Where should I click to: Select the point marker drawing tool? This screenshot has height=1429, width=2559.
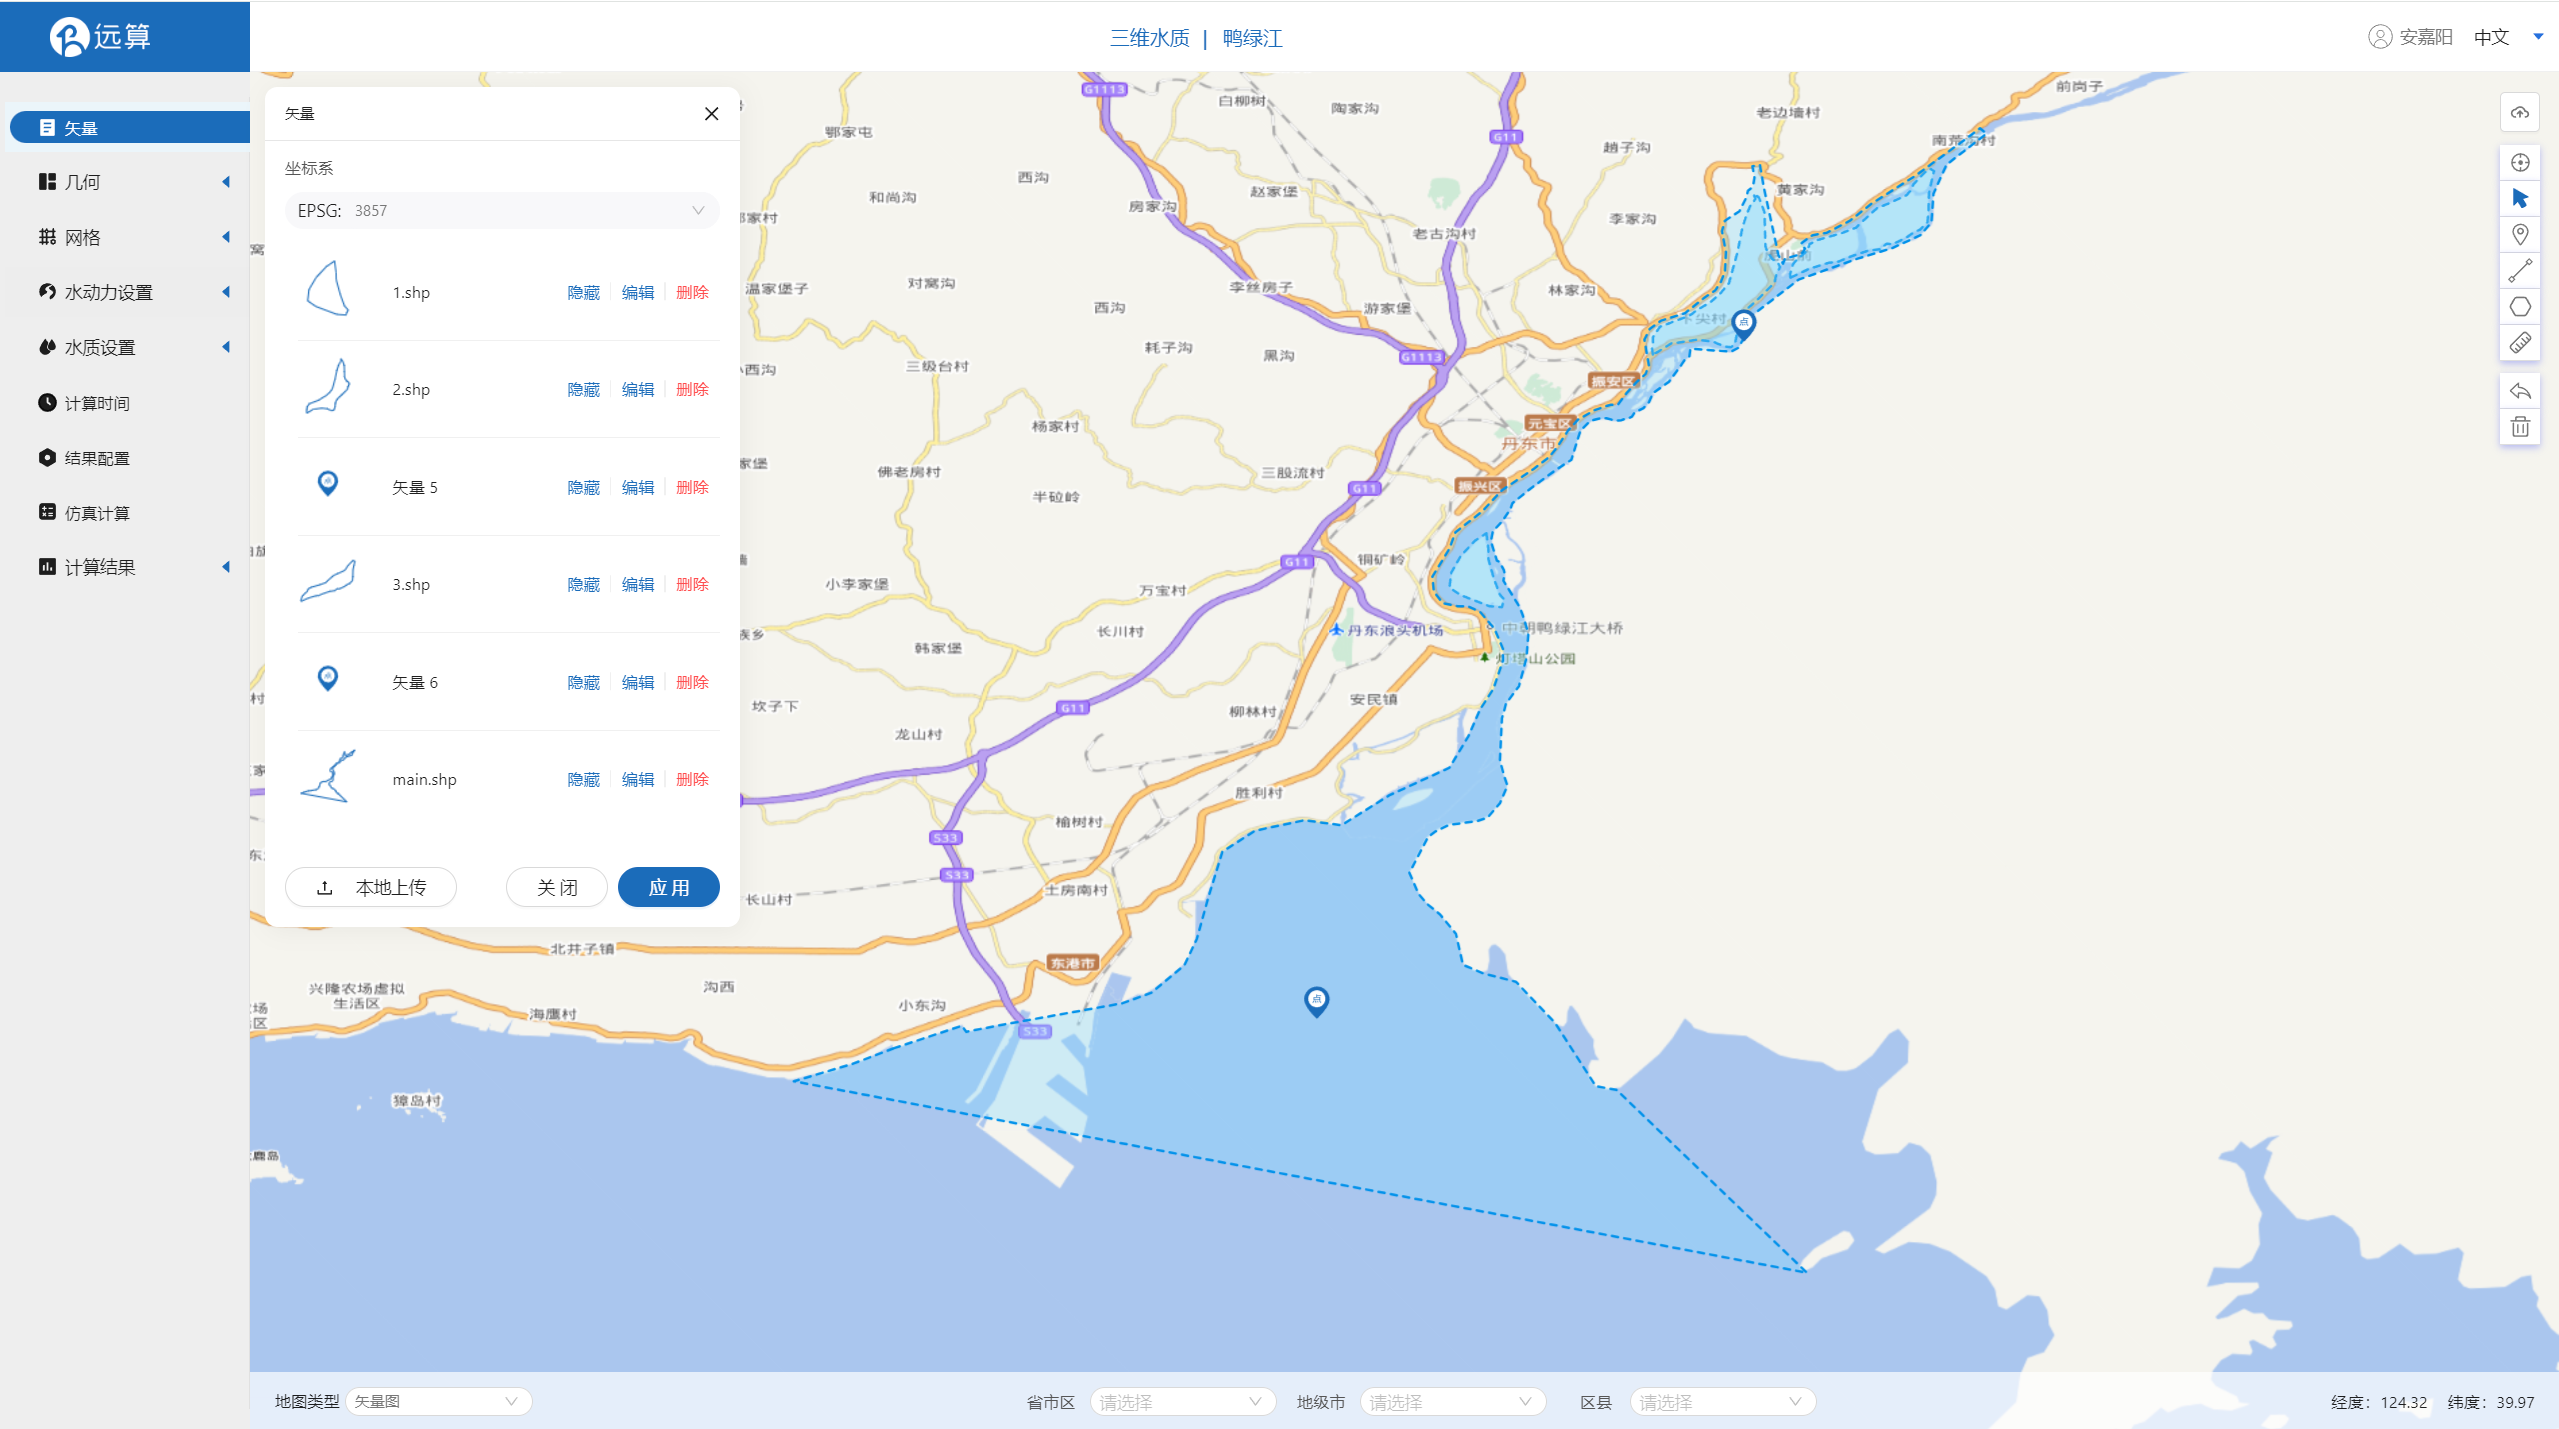point(2519,234)
